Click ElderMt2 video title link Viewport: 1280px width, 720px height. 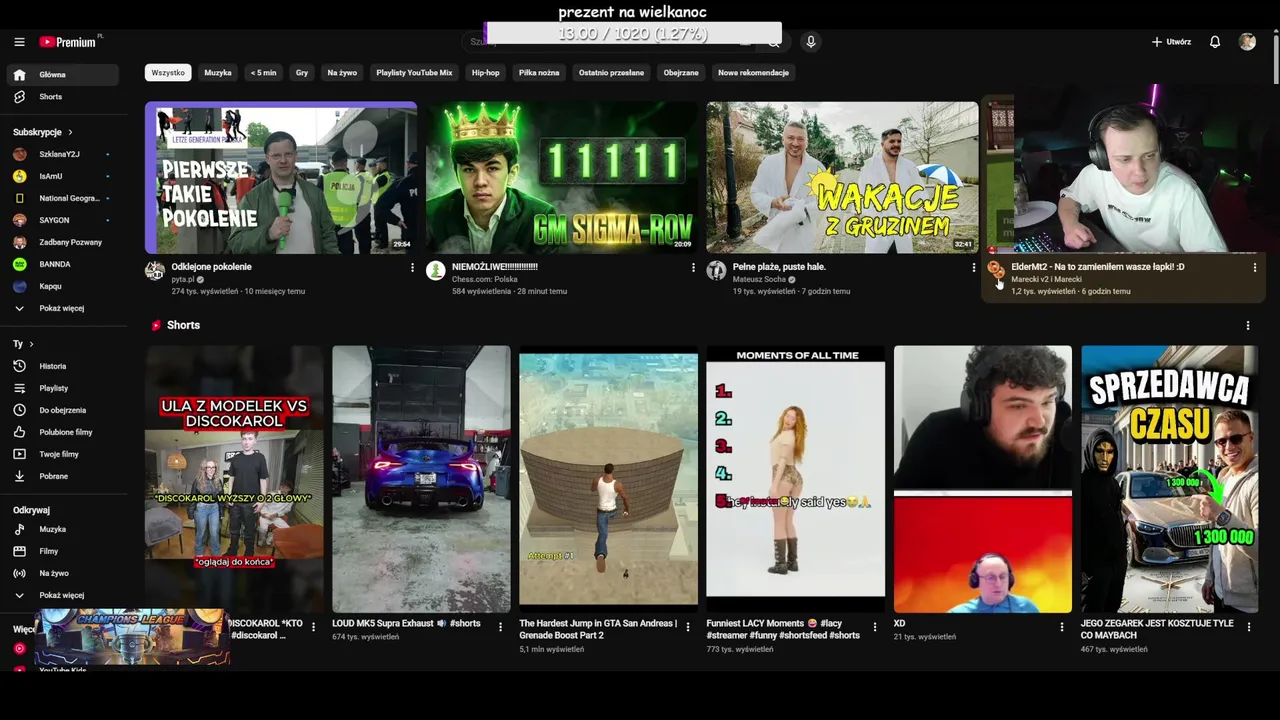click(x=1097, y=267)
